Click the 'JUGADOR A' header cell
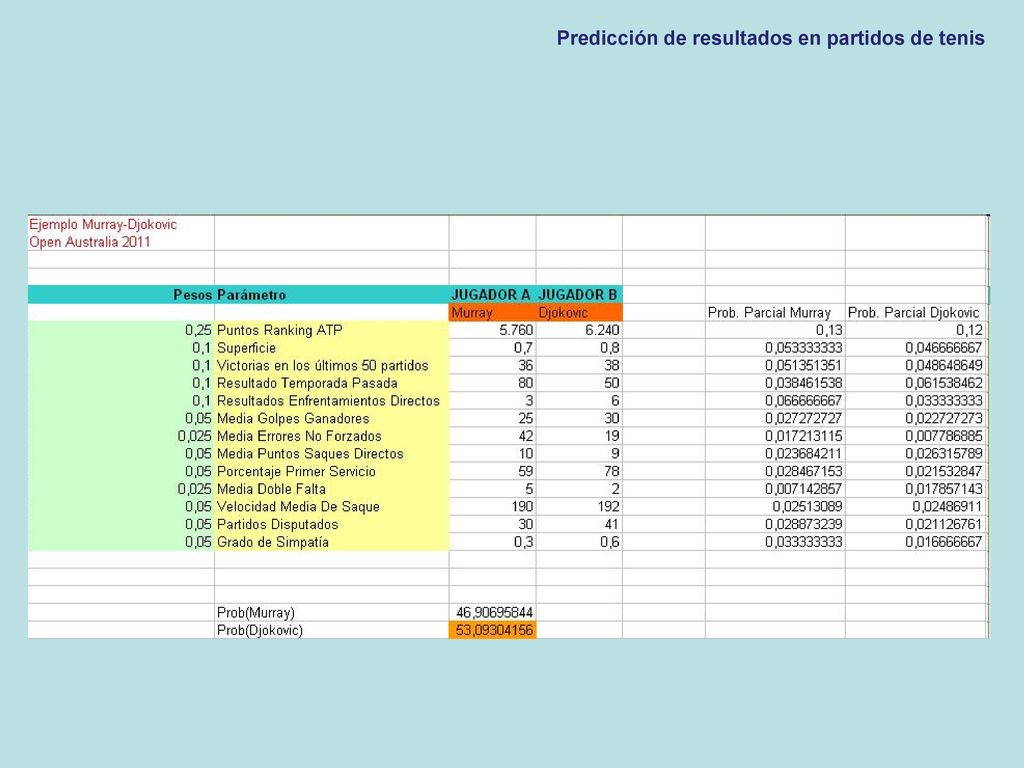This screenshot has width=1024, height=768. coord(491,295)
